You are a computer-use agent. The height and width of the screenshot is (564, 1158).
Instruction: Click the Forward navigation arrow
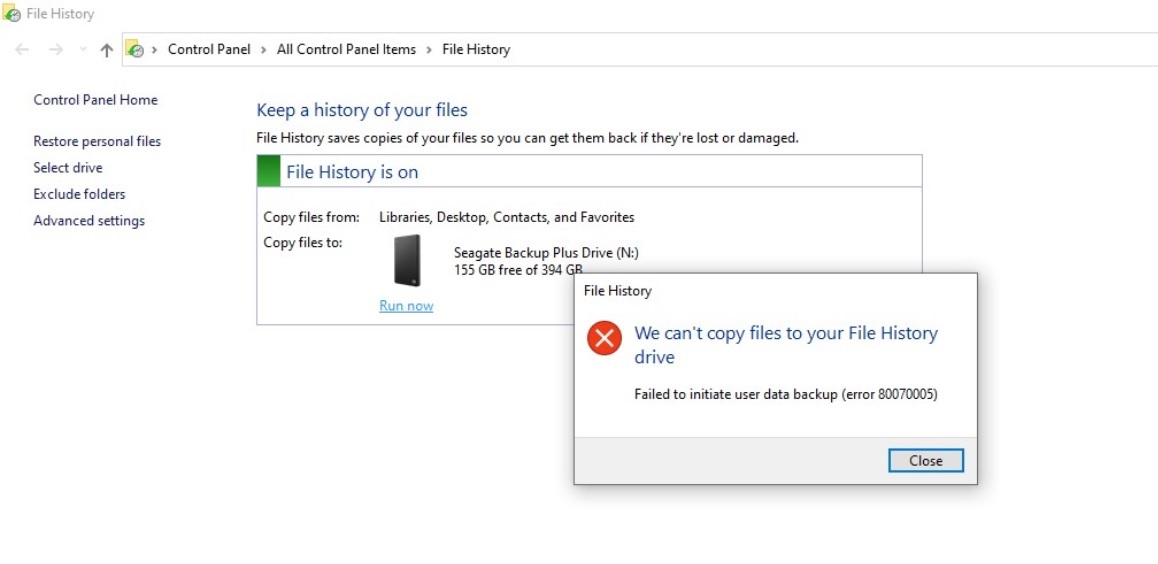click(56, 50)
